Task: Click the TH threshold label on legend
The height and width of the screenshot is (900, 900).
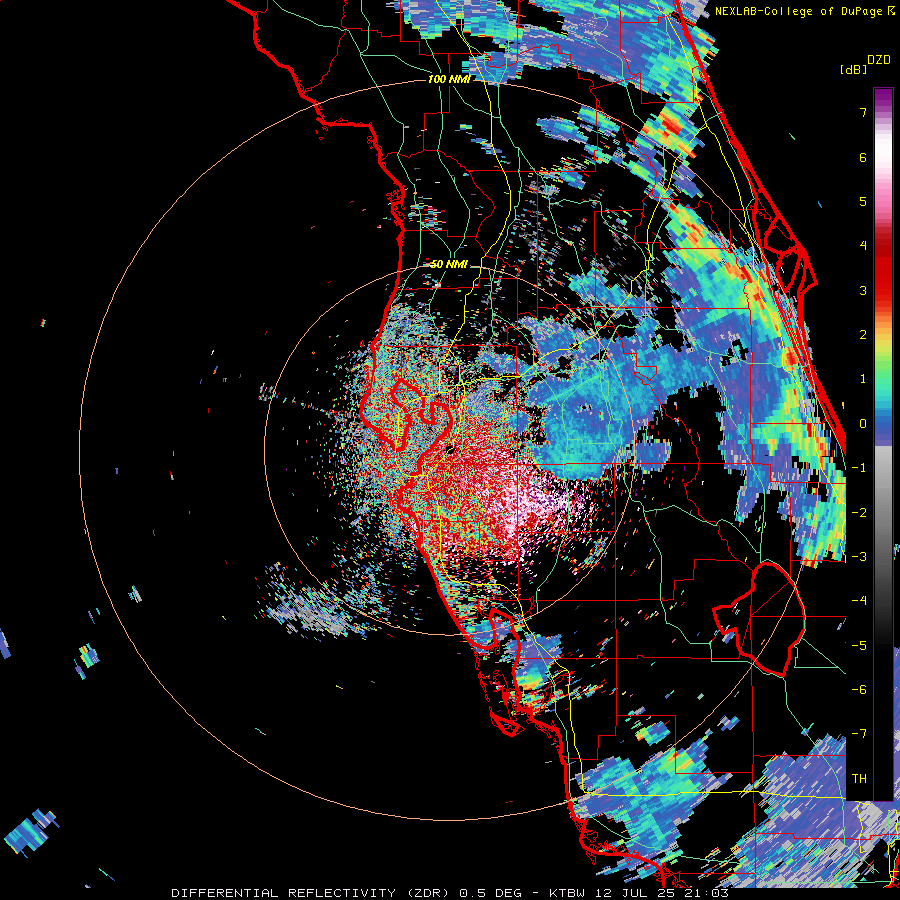Action: (859, 779)
